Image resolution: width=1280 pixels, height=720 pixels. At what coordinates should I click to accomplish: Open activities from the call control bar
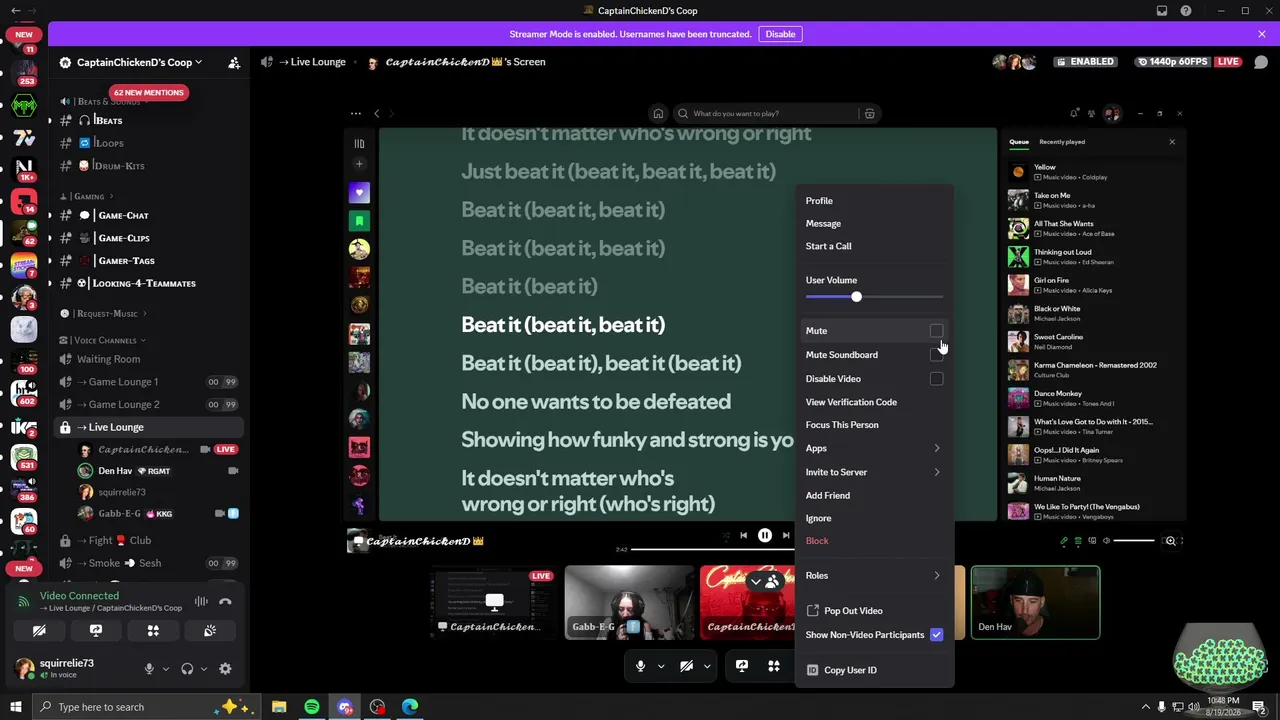pos(774,666)
